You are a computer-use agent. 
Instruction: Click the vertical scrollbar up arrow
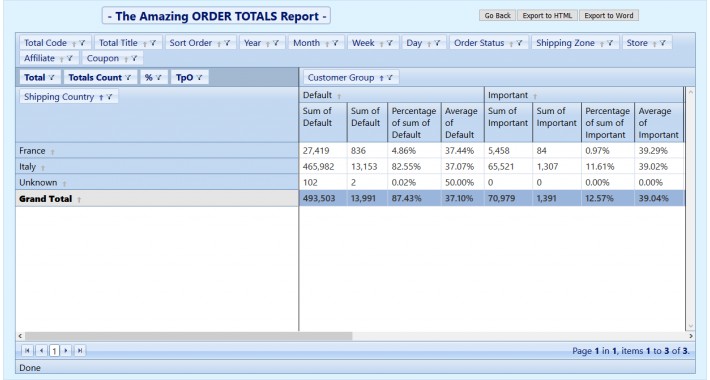[691, 92]
